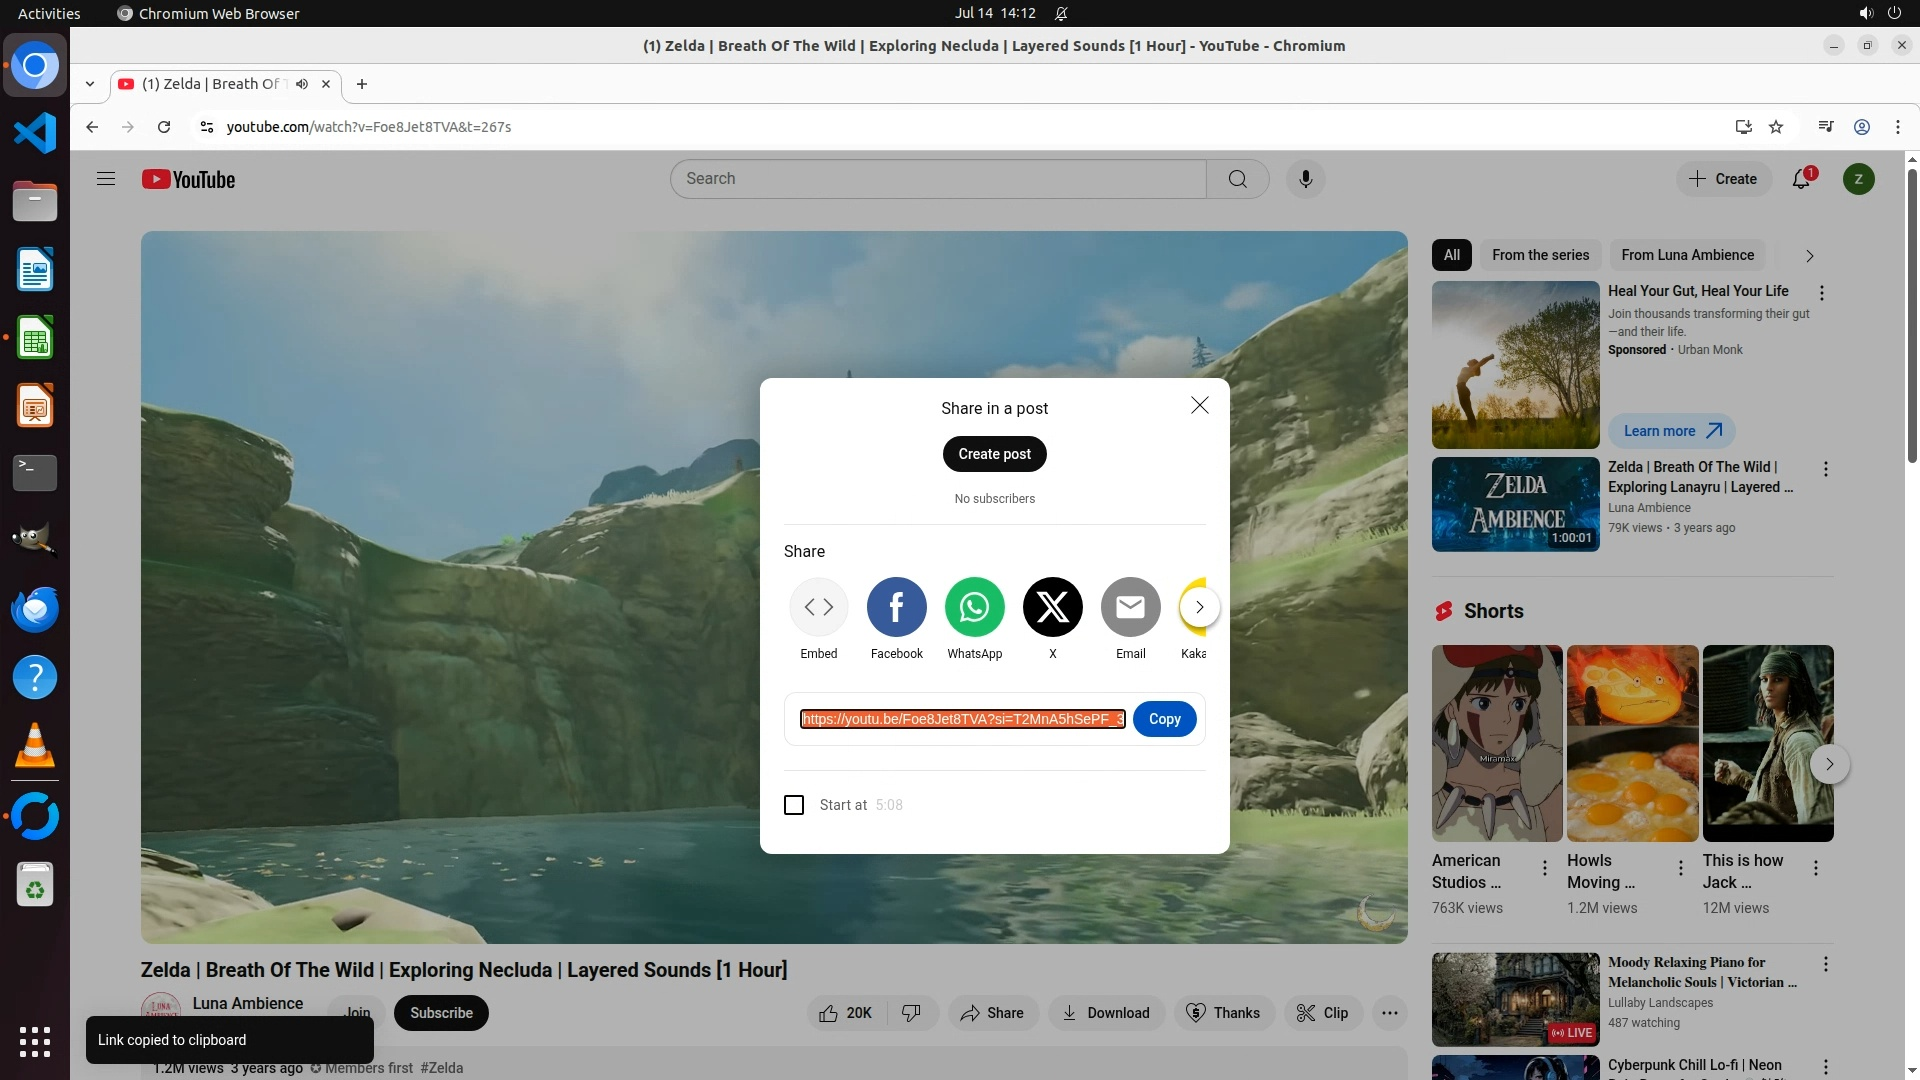Click the Email share icon
The height and width of the screenshot is (1080, 1920).
pyautogui.click(x=1130, y=607)
